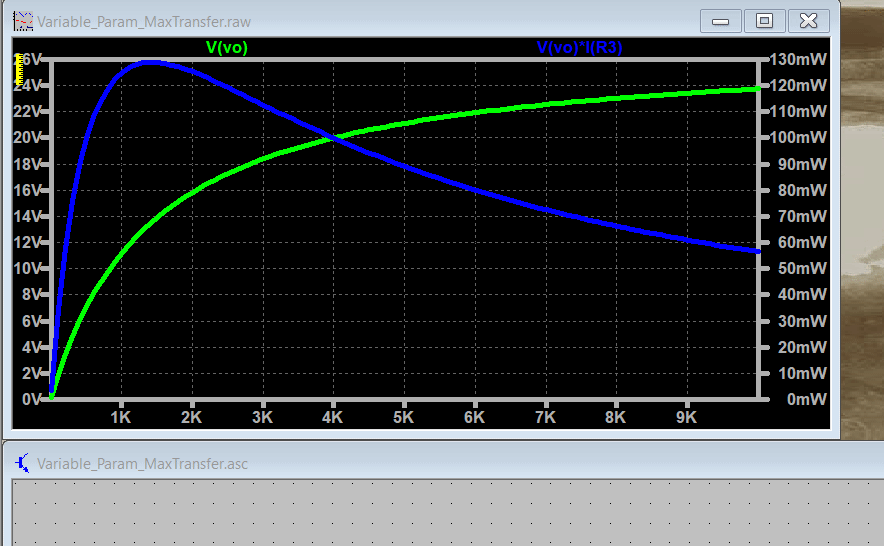
Task: Click the 5K tick on the horizontal axis
Action: (404, 416)
